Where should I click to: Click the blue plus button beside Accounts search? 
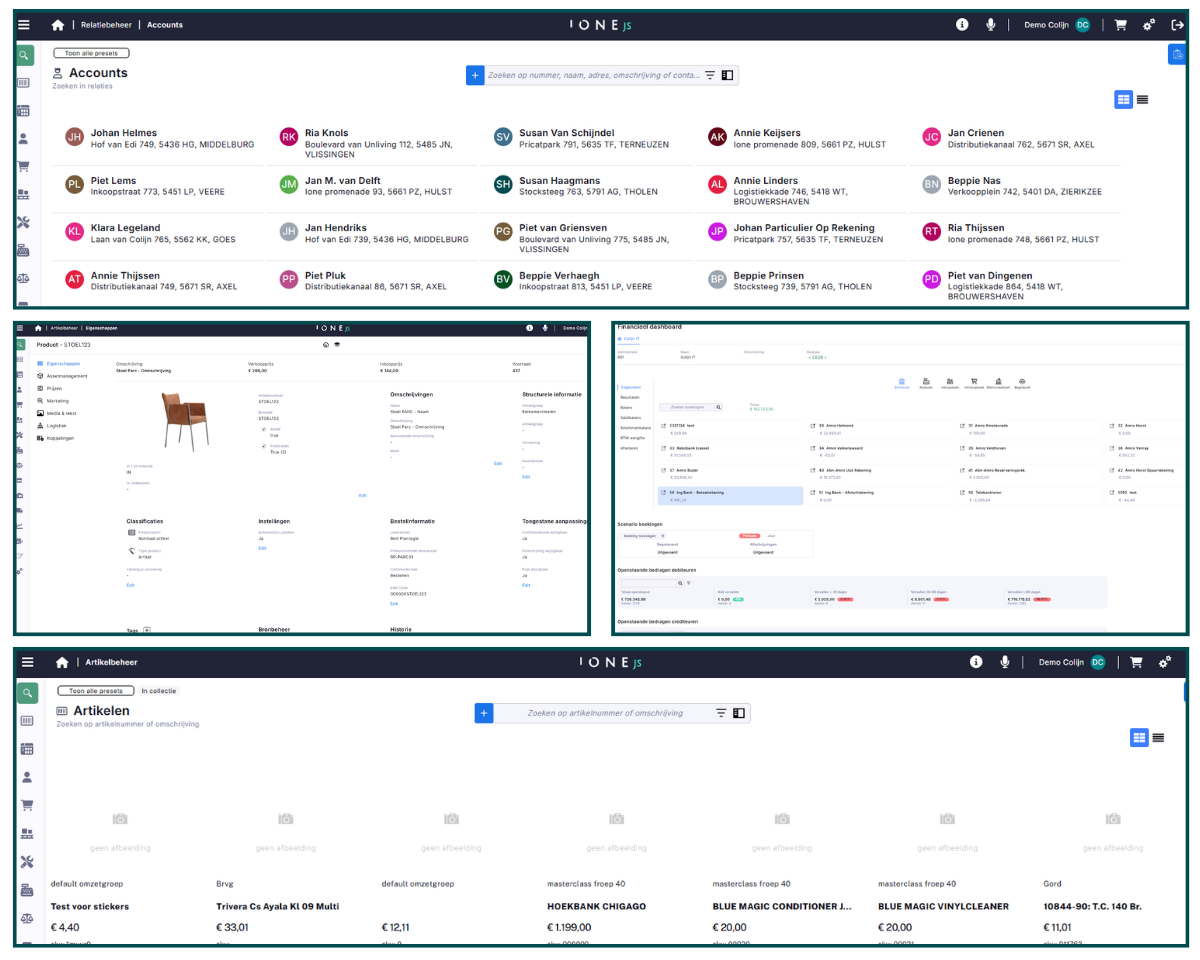pos(475,75)
